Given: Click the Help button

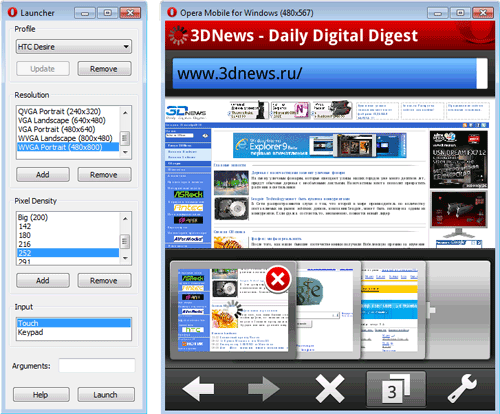Looking at the screenshot, I should (41, 395).
